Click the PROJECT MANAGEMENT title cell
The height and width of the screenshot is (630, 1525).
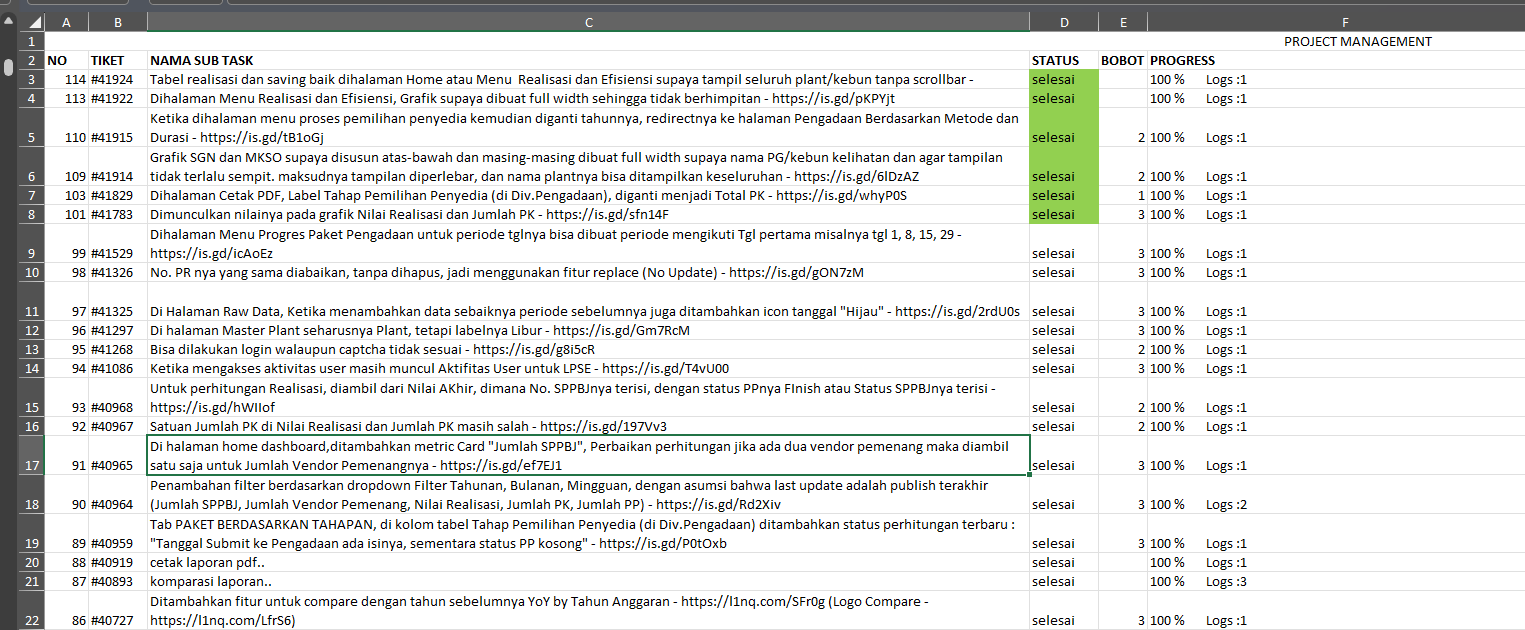[x=1357, y=41]
